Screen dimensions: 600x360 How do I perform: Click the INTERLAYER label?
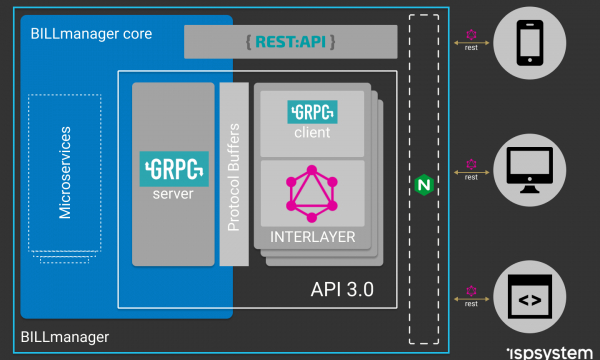coord(313,237)
